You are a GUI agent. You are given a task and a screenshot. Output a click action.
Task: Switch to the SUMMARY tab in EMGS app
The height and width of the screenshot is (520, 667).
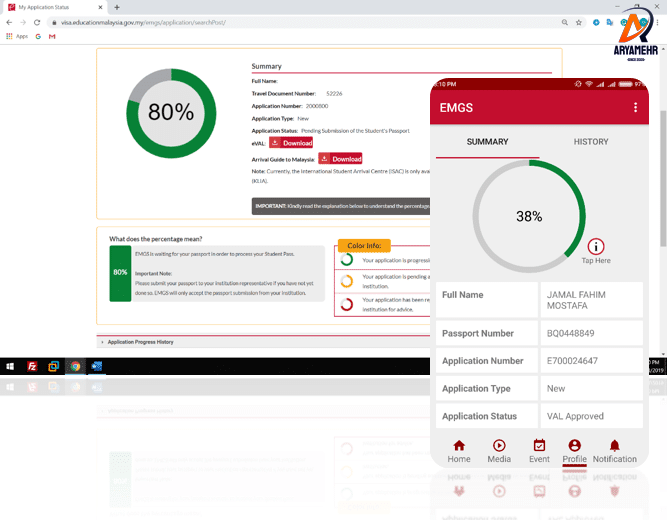[487, 142]
